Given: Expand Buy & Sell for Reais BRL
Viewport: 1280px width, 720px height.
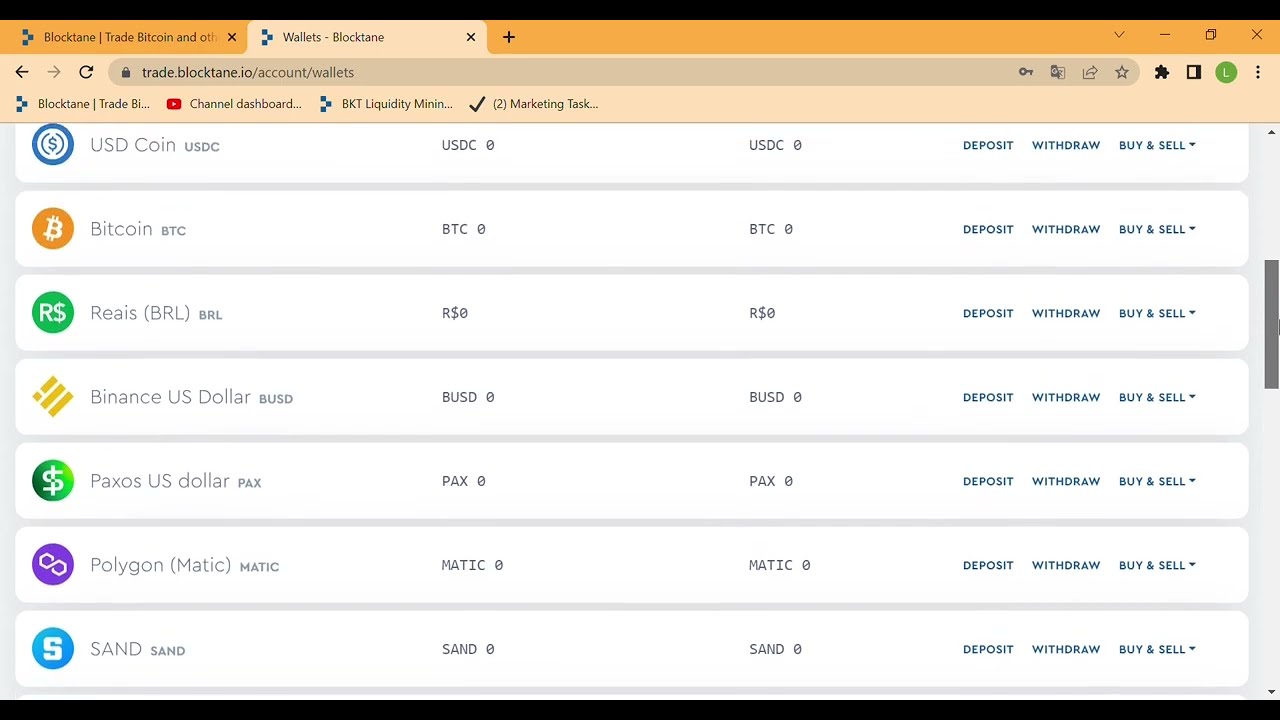Looking at the screenshot, I should (1157, 313).
